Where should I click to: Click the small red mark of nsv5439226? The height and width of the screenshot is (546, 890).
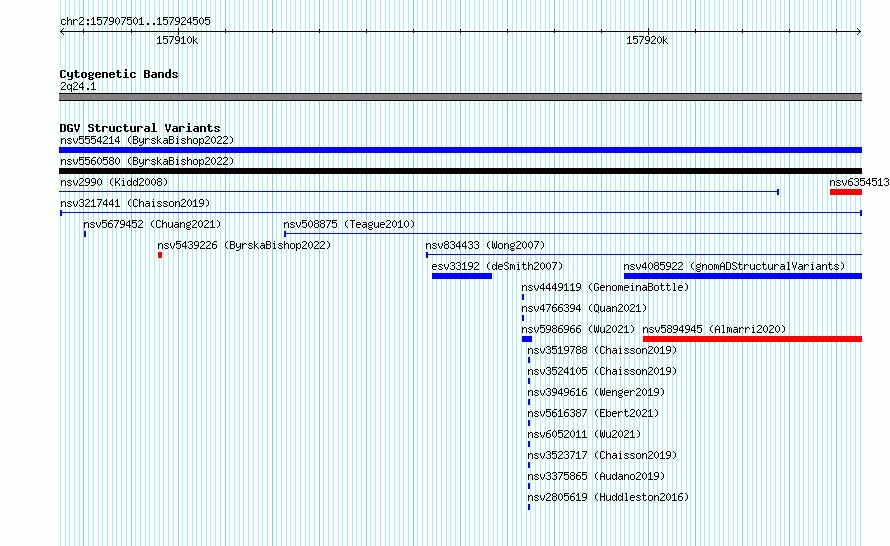point(160,255)
